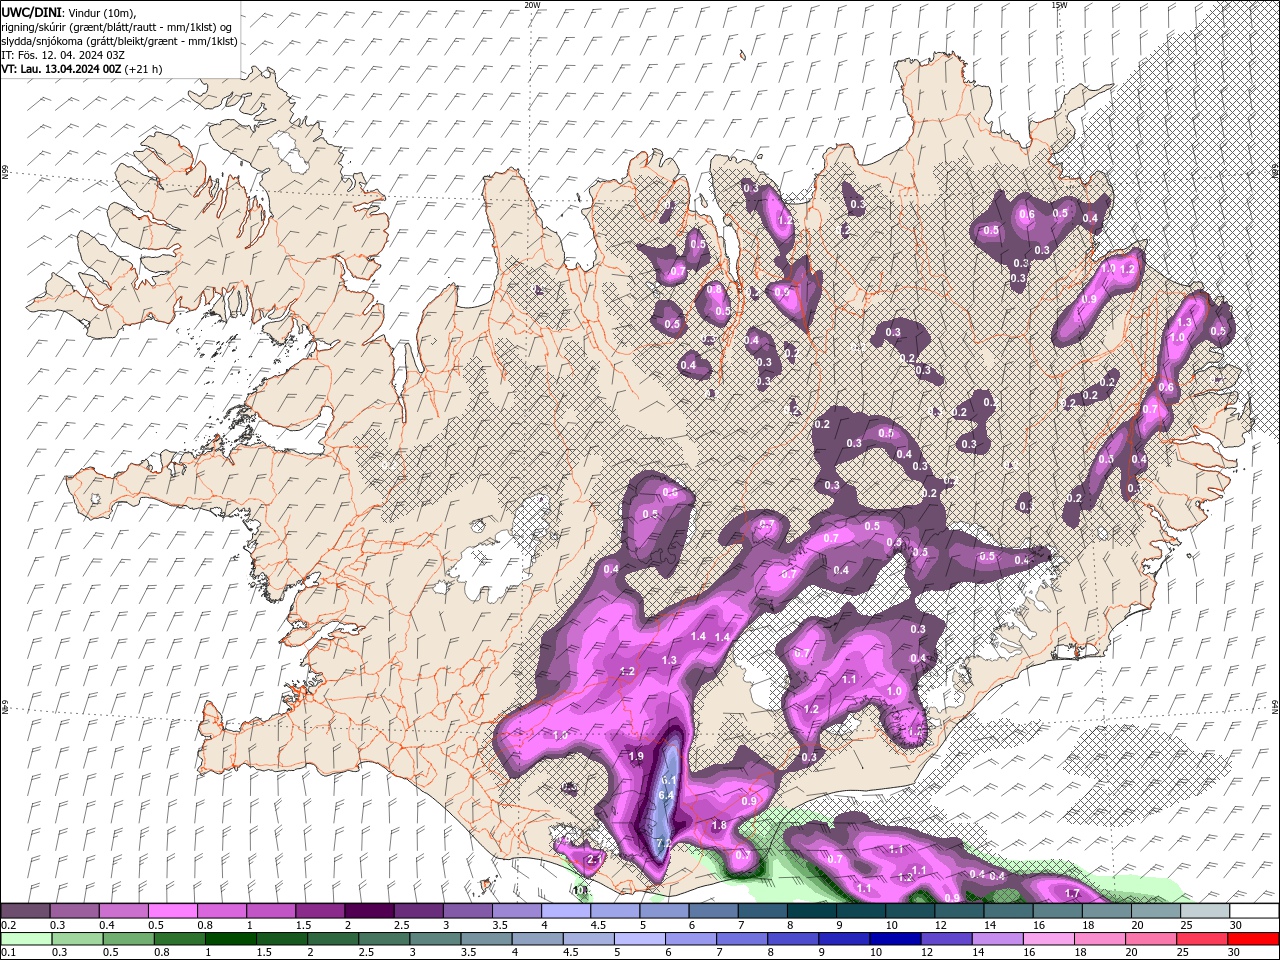Click the title text "UWC/DINI"
Viewport: 1280px width, 960px height.
pos(31,12)
